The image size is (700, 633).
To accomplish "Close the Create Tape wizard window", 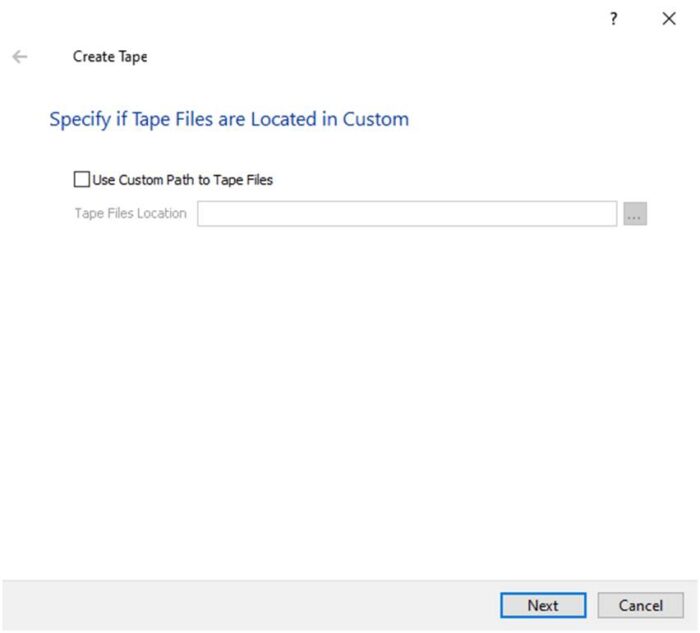I will click(669, 19).
